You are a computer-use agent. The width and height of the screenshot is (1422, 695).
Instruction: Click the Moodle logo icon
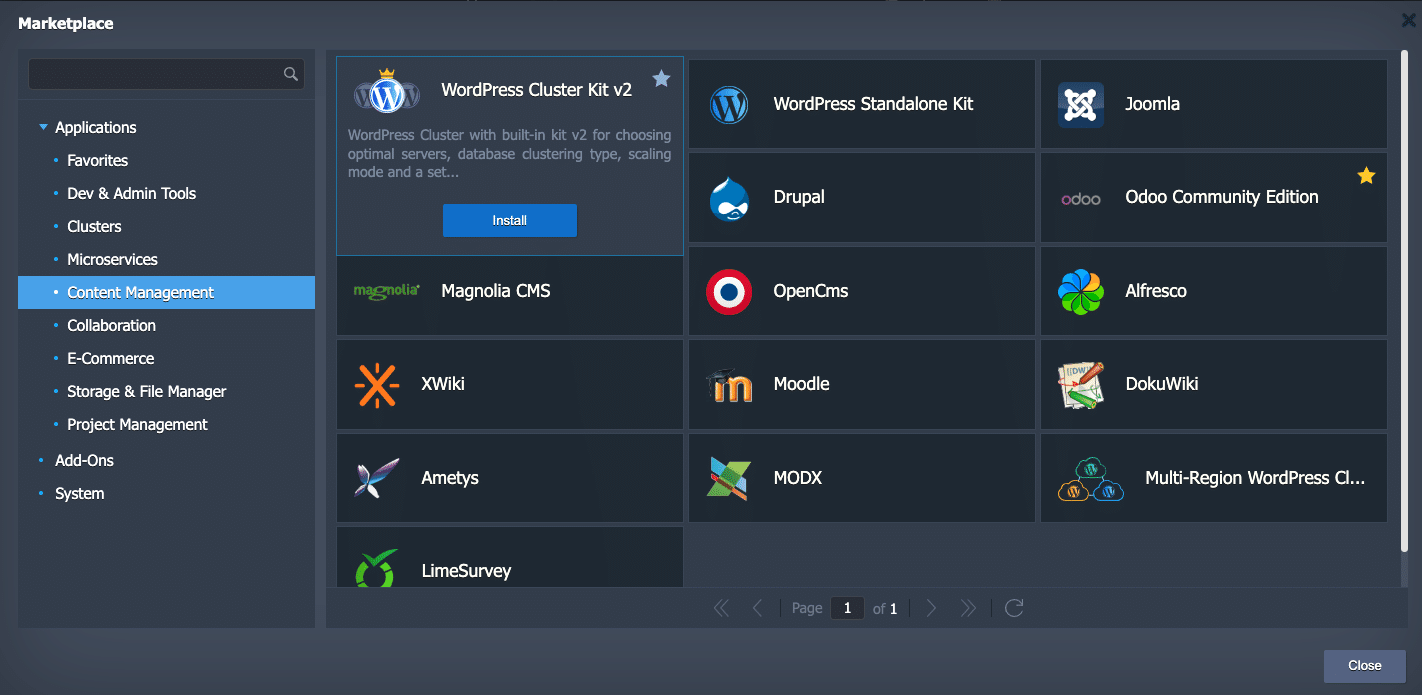(729, 385)
